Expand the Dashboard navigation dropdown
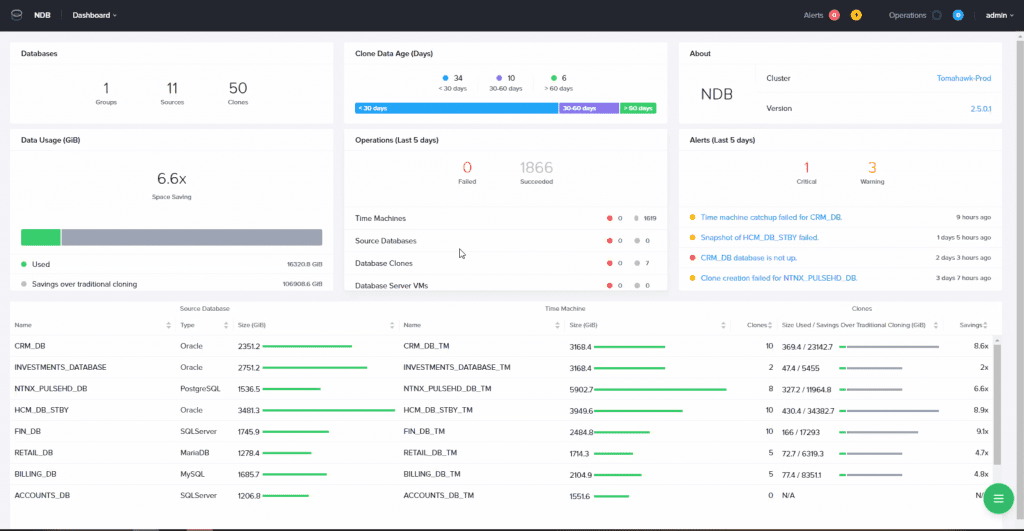 click(x=94, y=15)
